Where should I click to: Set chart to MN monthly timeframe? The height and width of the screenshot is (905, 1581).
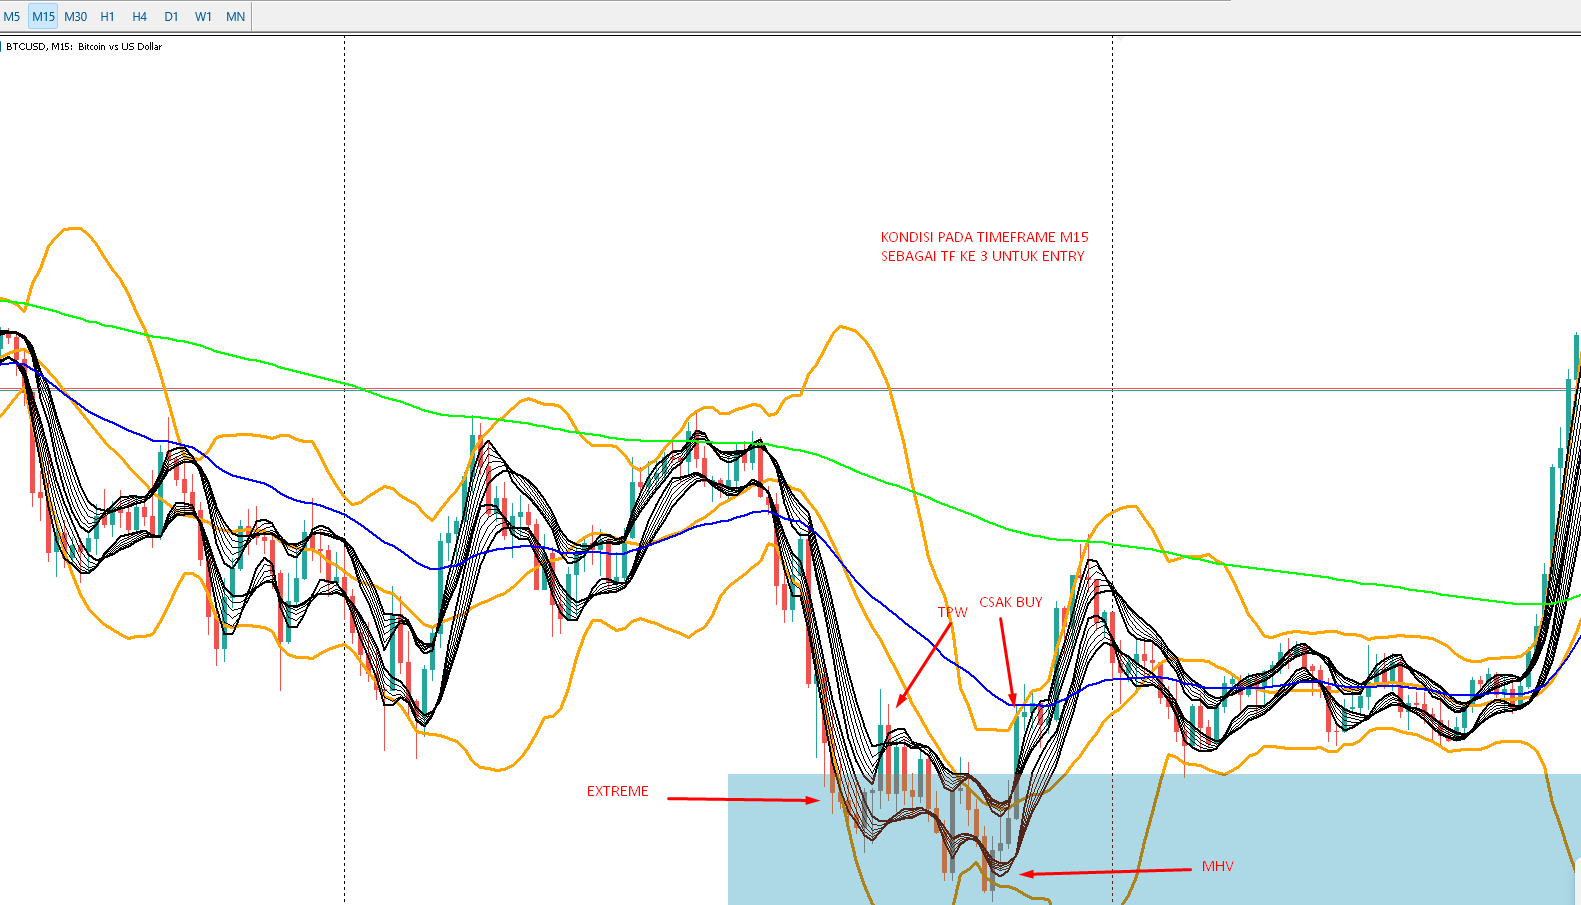coord(235,17)
